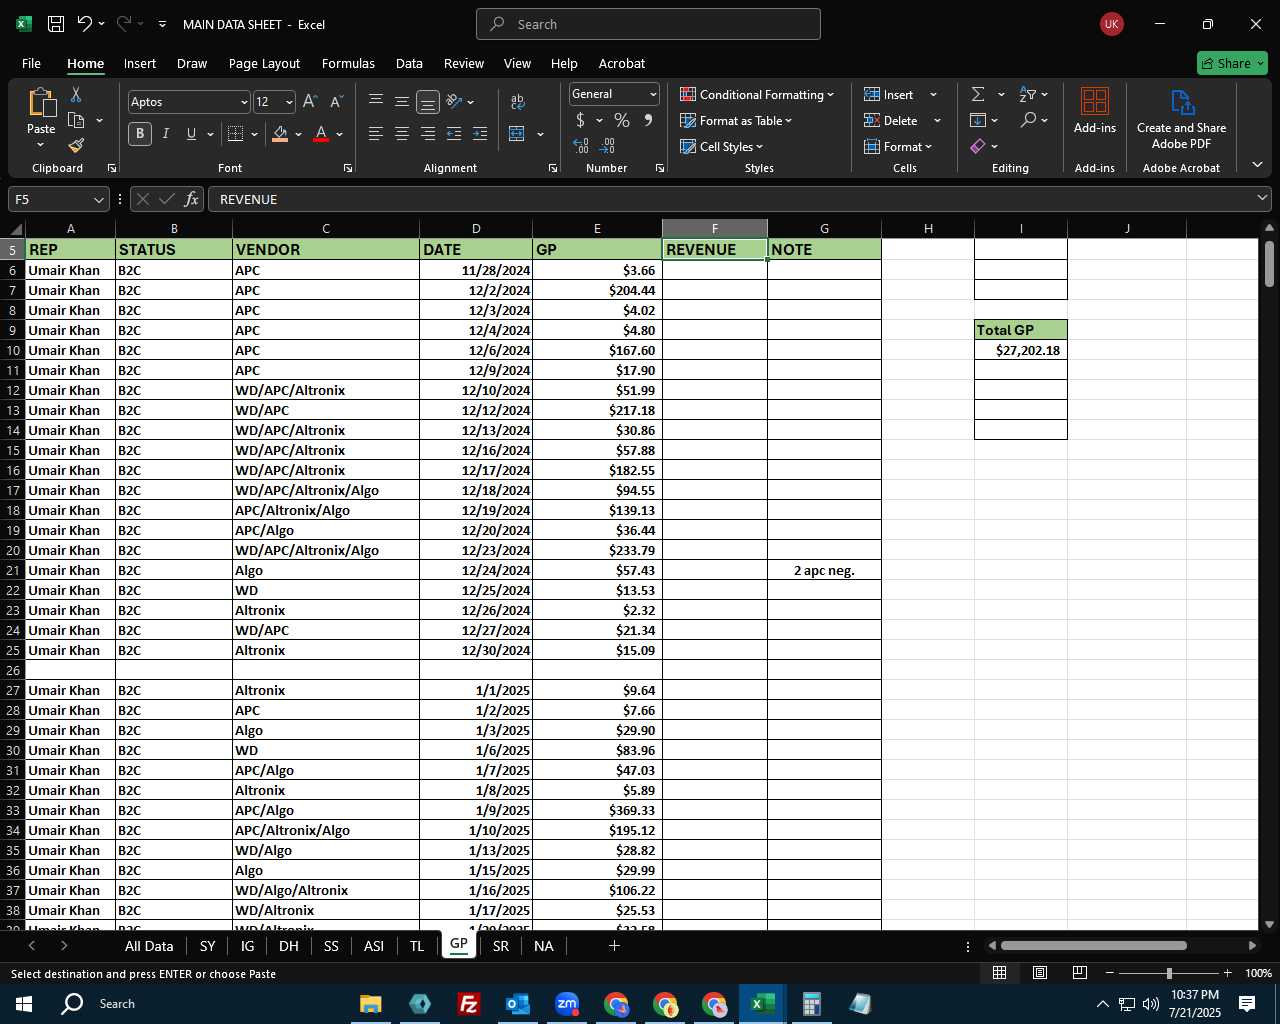This screenshot has width=1280, height=1024.
Task: Open the General number format dropdown
Action: 652,94
